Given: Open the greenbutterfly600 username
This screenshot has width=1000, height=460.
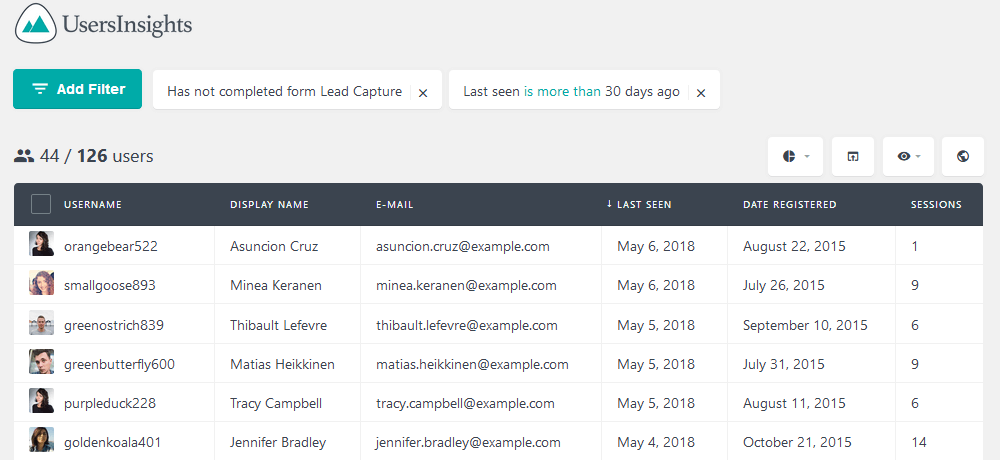Looking at the screenshot, I should click(x=119, y=364).
